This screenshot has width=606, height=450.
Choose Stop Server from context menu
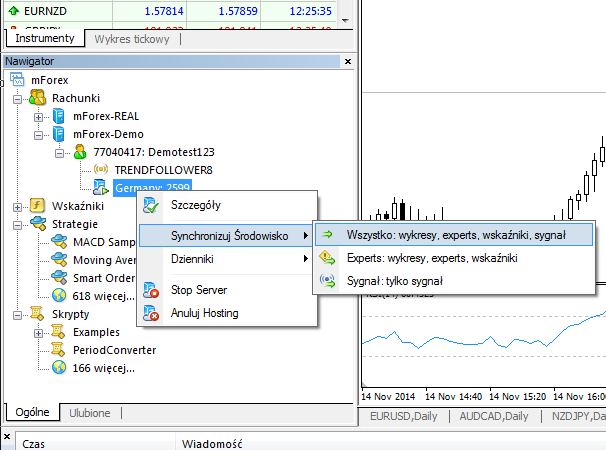228,290
